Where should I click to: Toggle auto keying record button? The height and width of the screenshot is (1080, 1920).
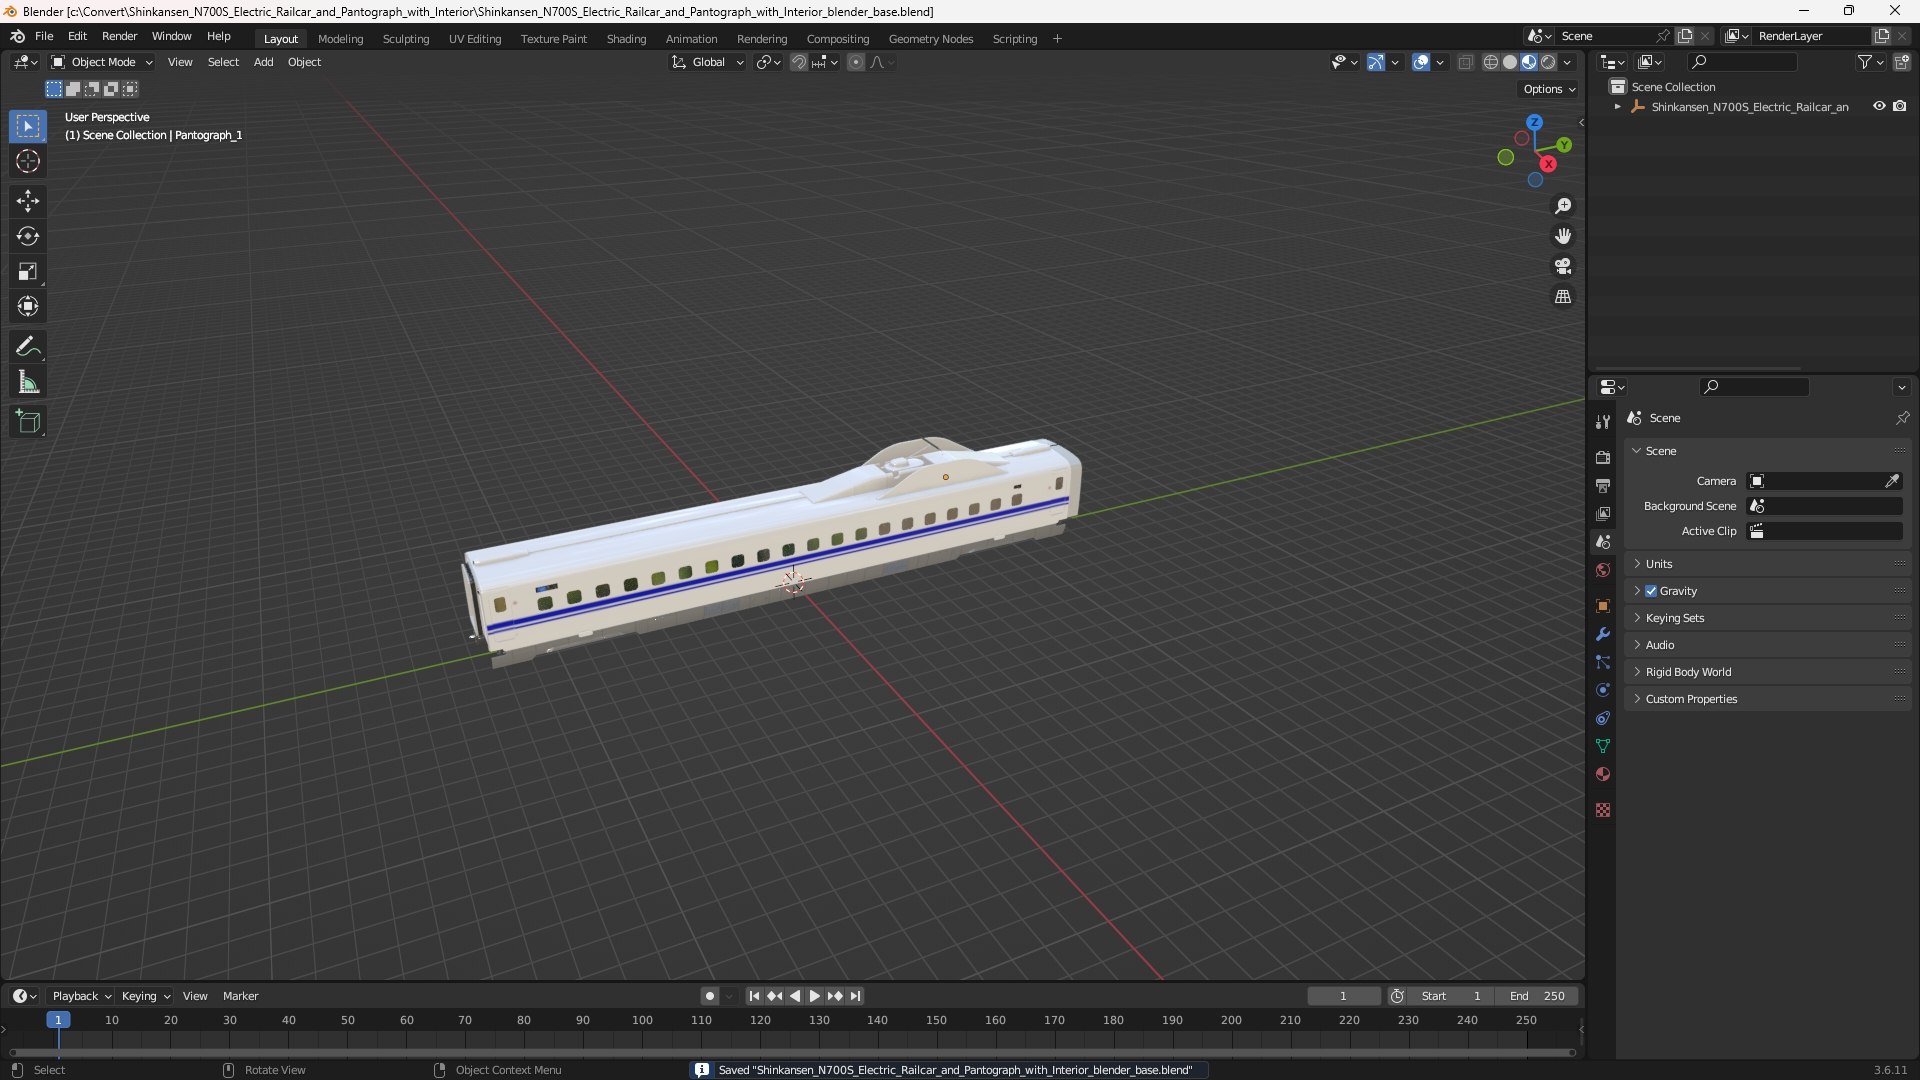point(710,996)
